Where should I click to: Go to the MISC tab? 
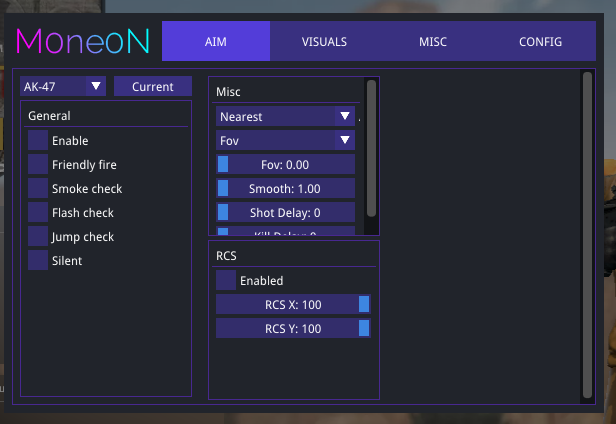[x=433, y=41]
